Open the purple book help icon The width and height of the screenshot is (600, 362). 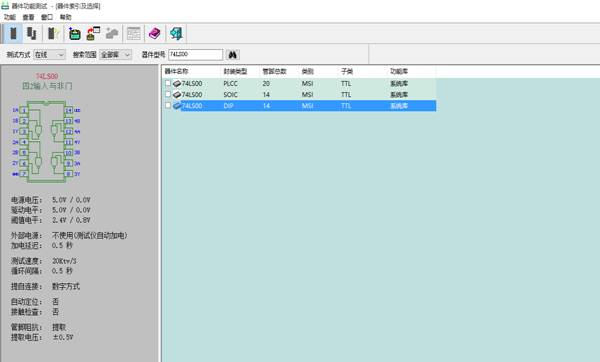pyautogui.click(x=155, y=34)
